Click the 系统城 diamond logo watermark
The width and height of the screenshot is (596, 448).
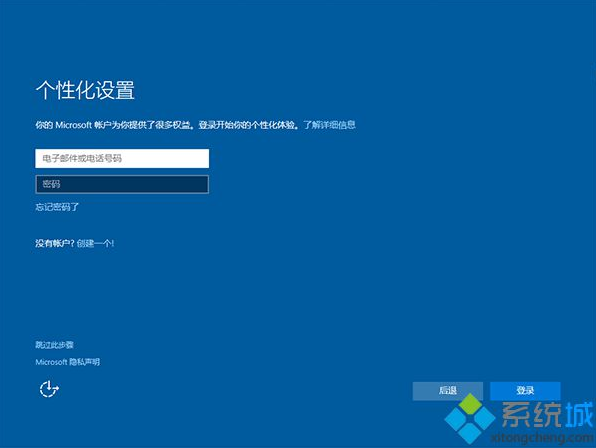(470, 418)
